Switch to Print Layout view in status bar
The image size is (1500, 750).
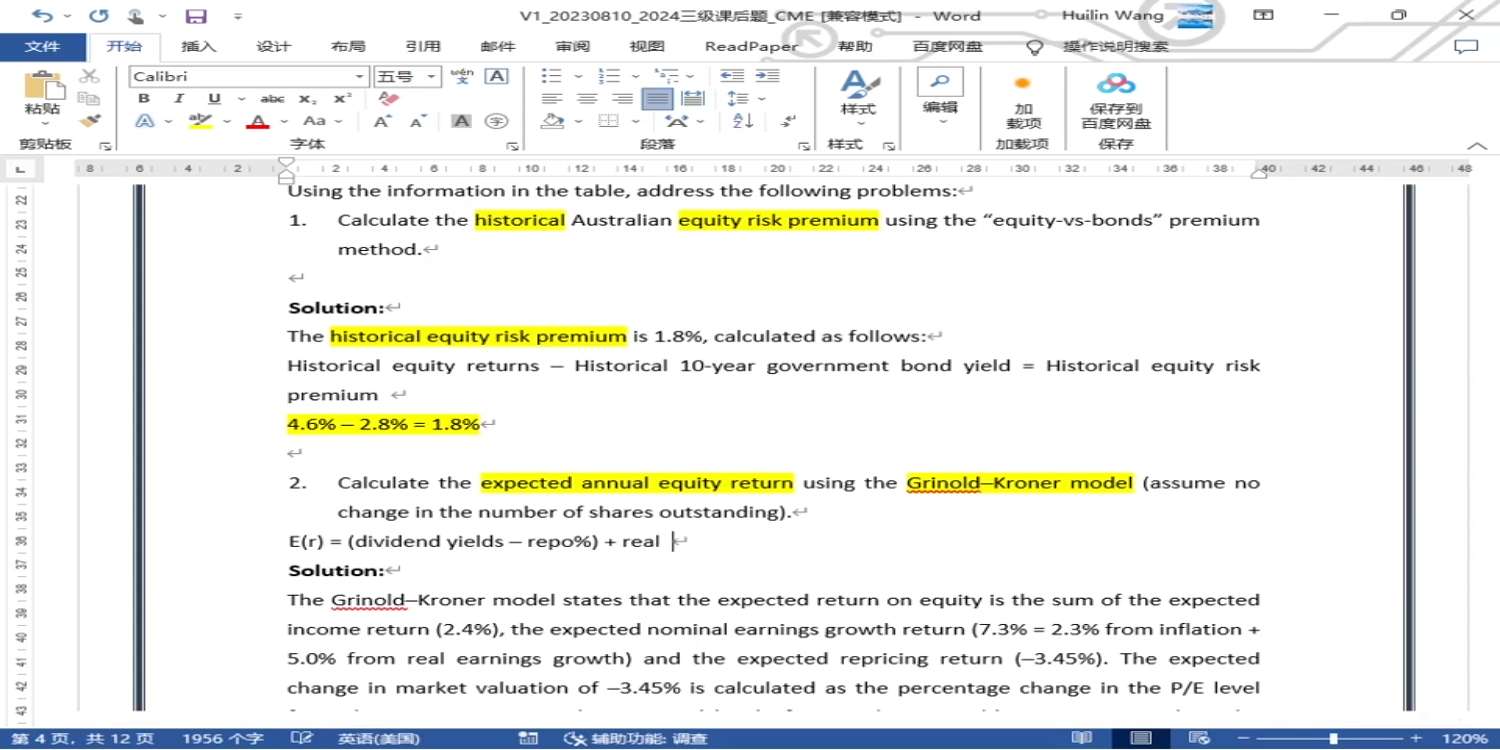click(x=1141, y=739)
